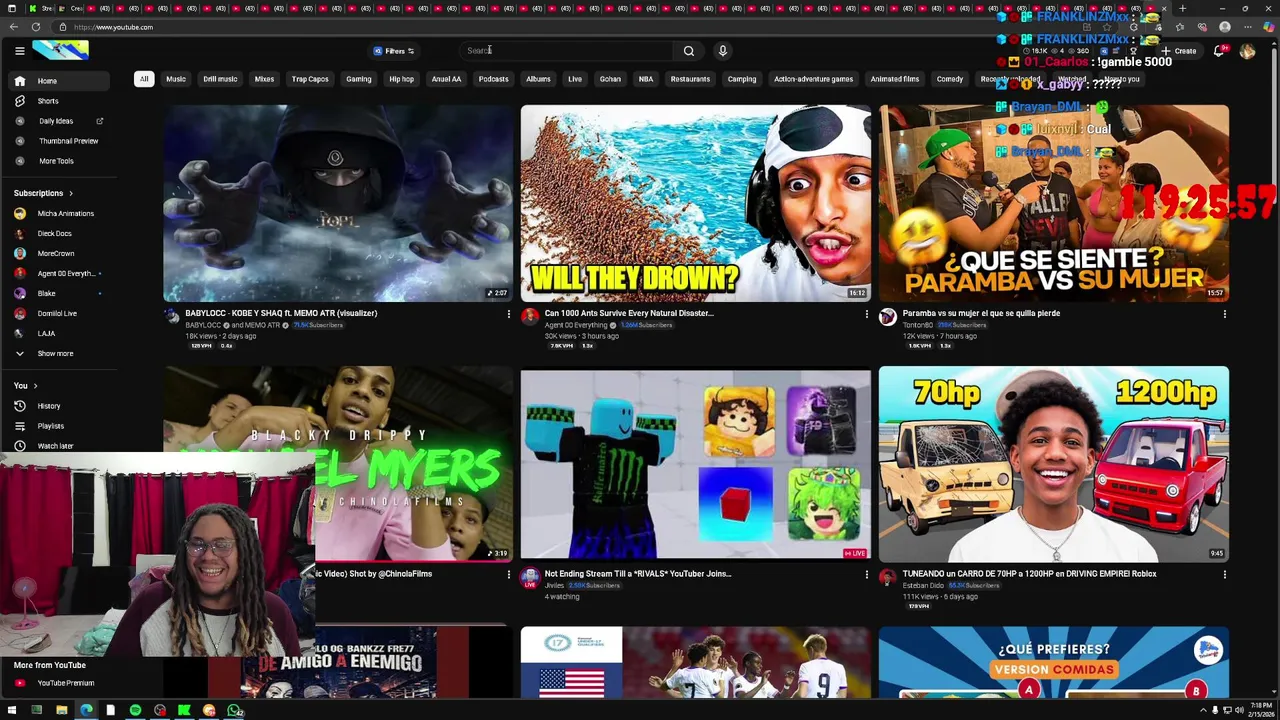This screenshot has width=1280, height=720.
Task: Select the Drill music chip
Action: [x=220, y=79]
